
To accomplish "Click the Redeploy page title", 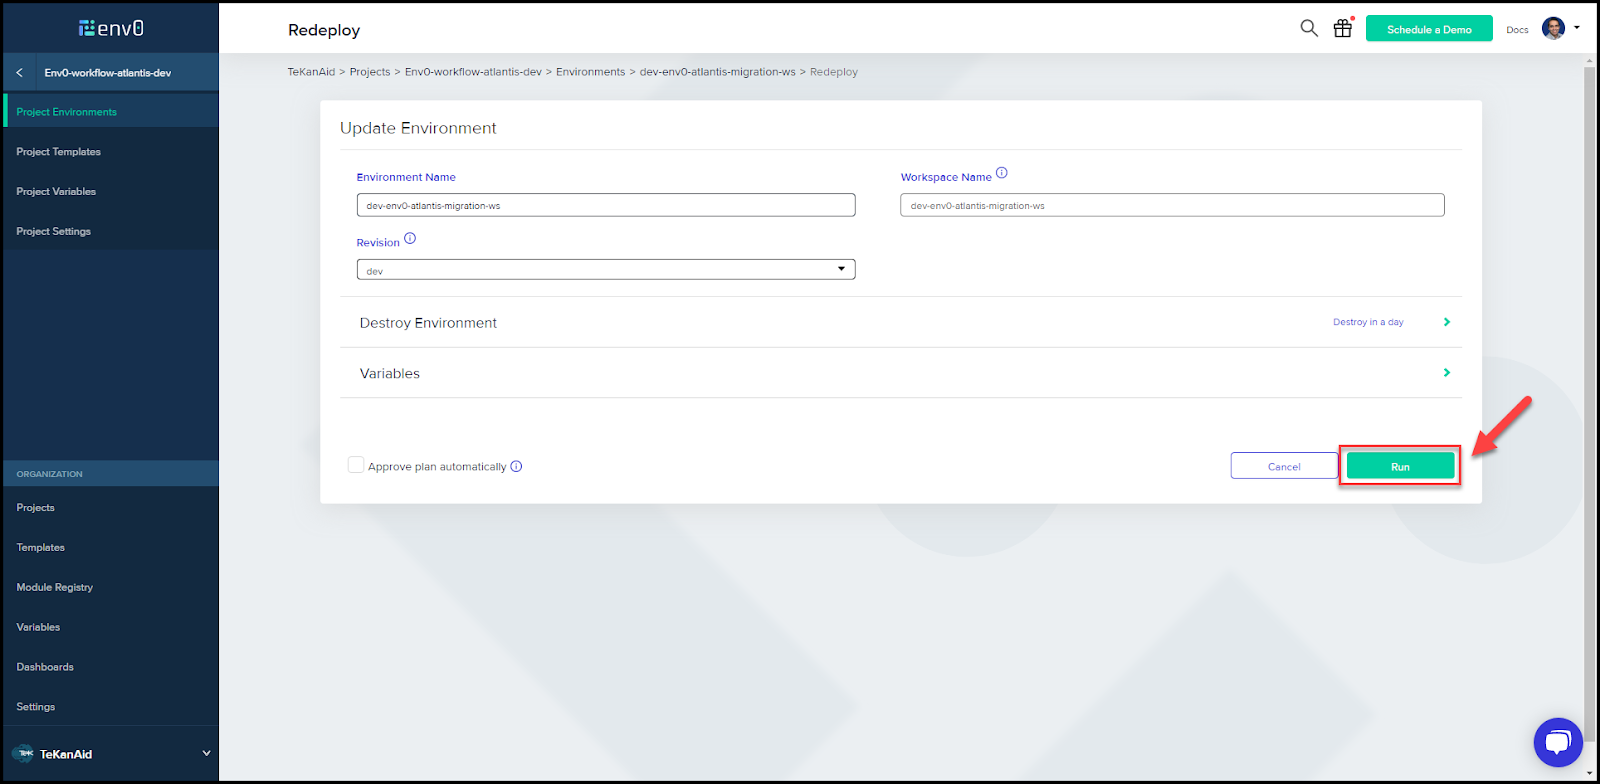I will tap(324, 30).
